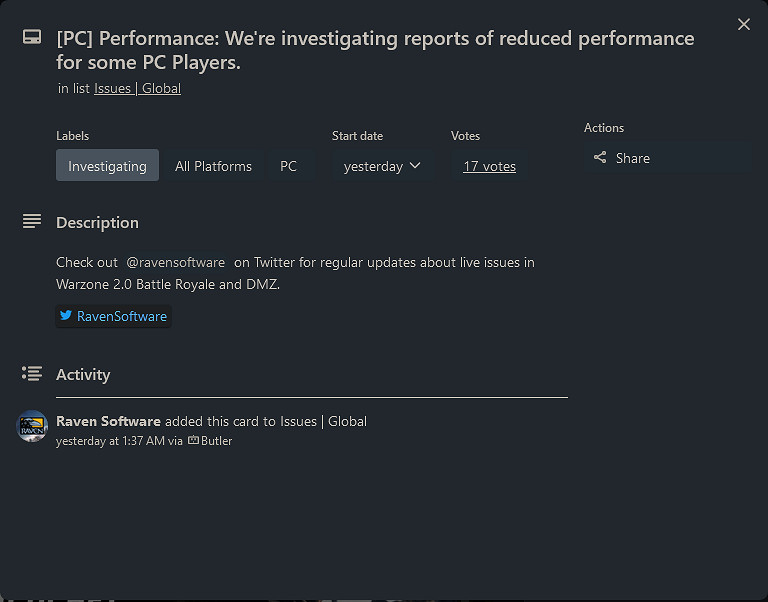Open the 17 votes link
The image size is (768, 602).
coord(489,166)
